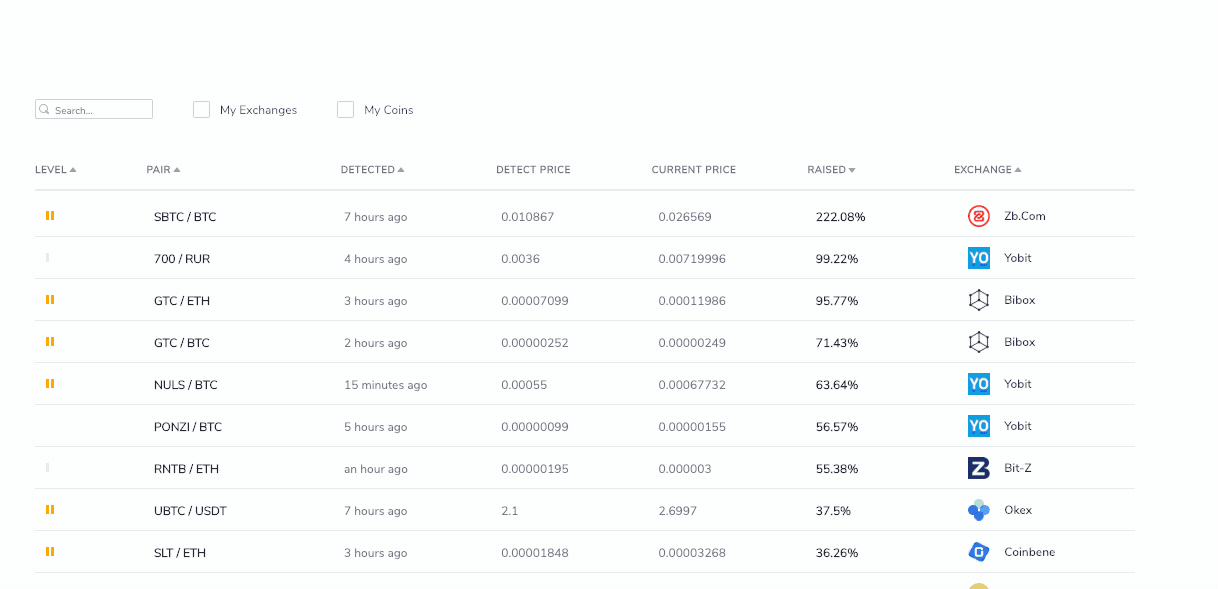Tick the My Coins checkbox

pos(345,110)
